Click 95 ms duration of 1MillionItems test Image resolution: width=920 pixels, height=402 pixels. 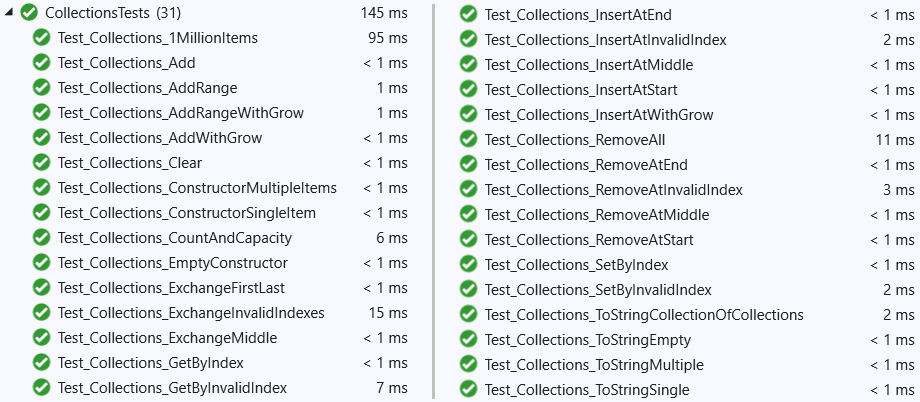tap(387, 38)
